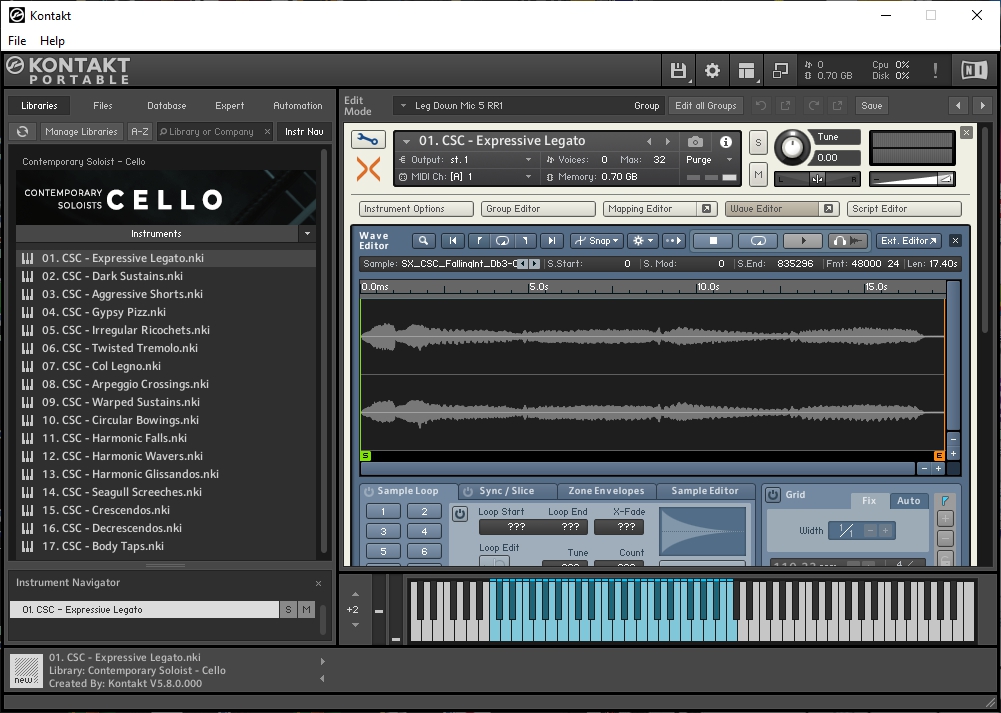Open the gear options icon in header
The image size is (1001, 713).
712,70
